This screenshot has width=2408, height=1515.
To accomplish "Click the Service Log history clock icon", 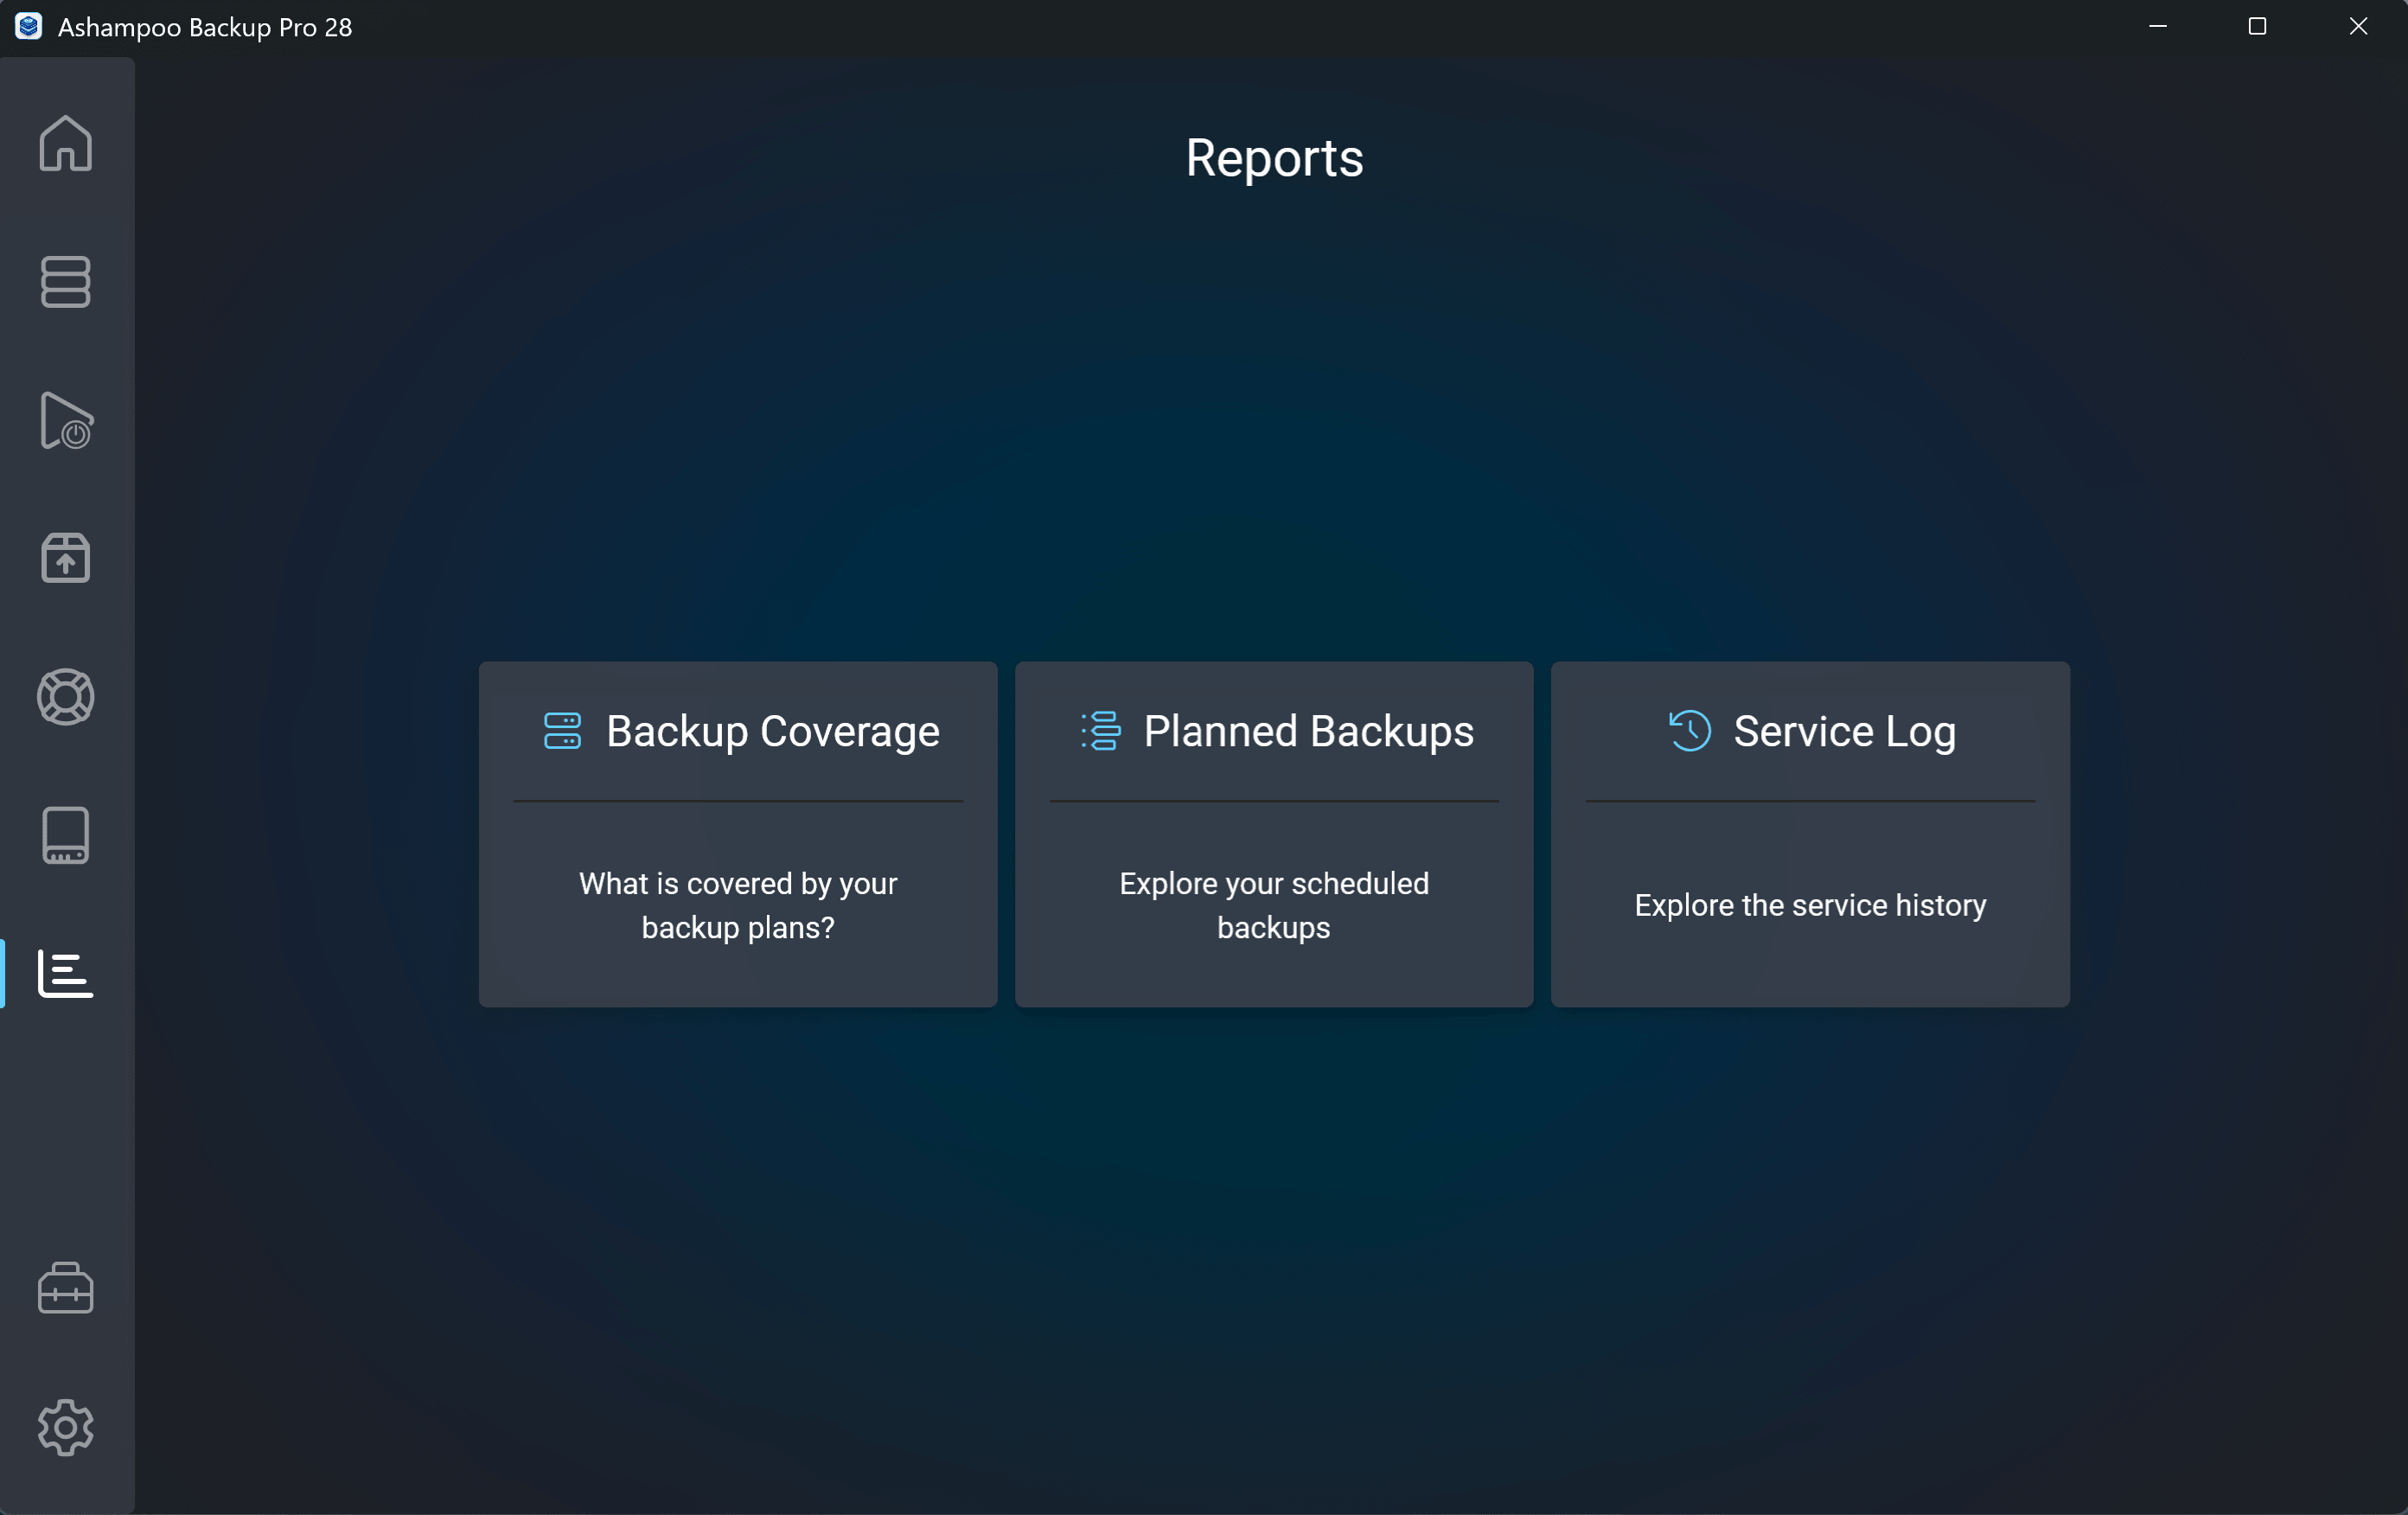I will [1690, 731].
